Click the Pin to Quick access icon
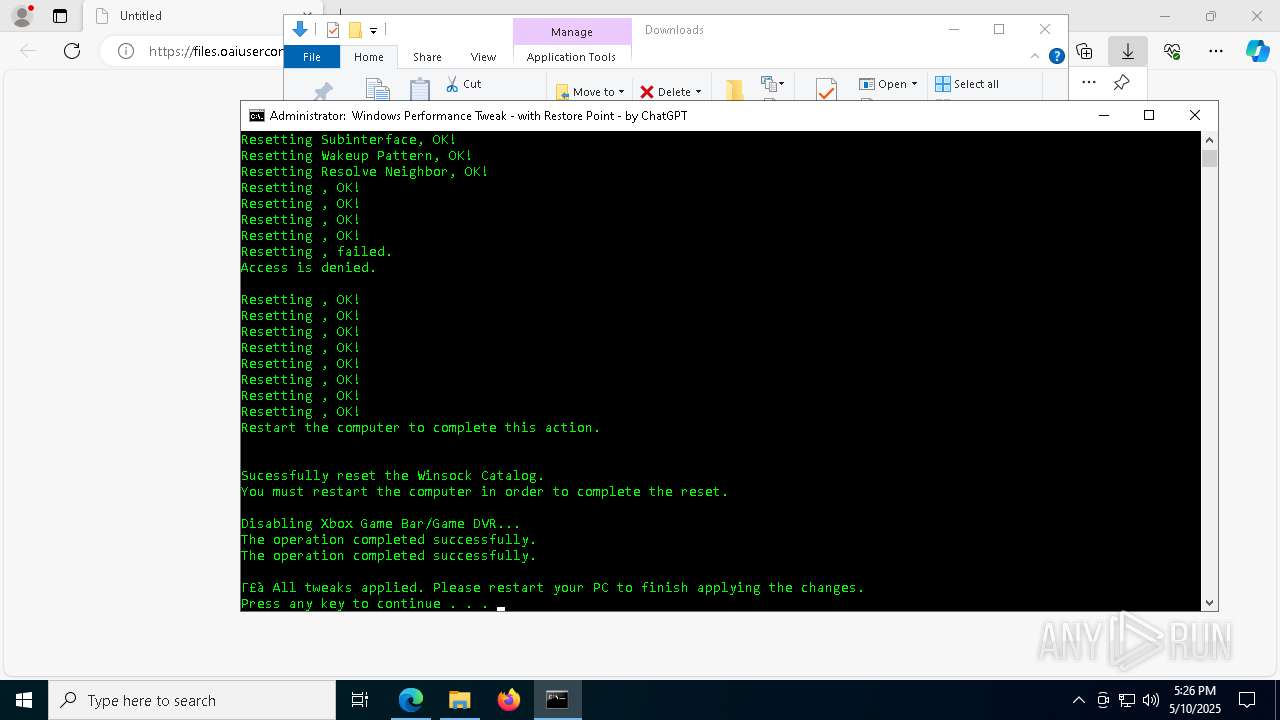The image size is (1280, 720). pos(322,91)
